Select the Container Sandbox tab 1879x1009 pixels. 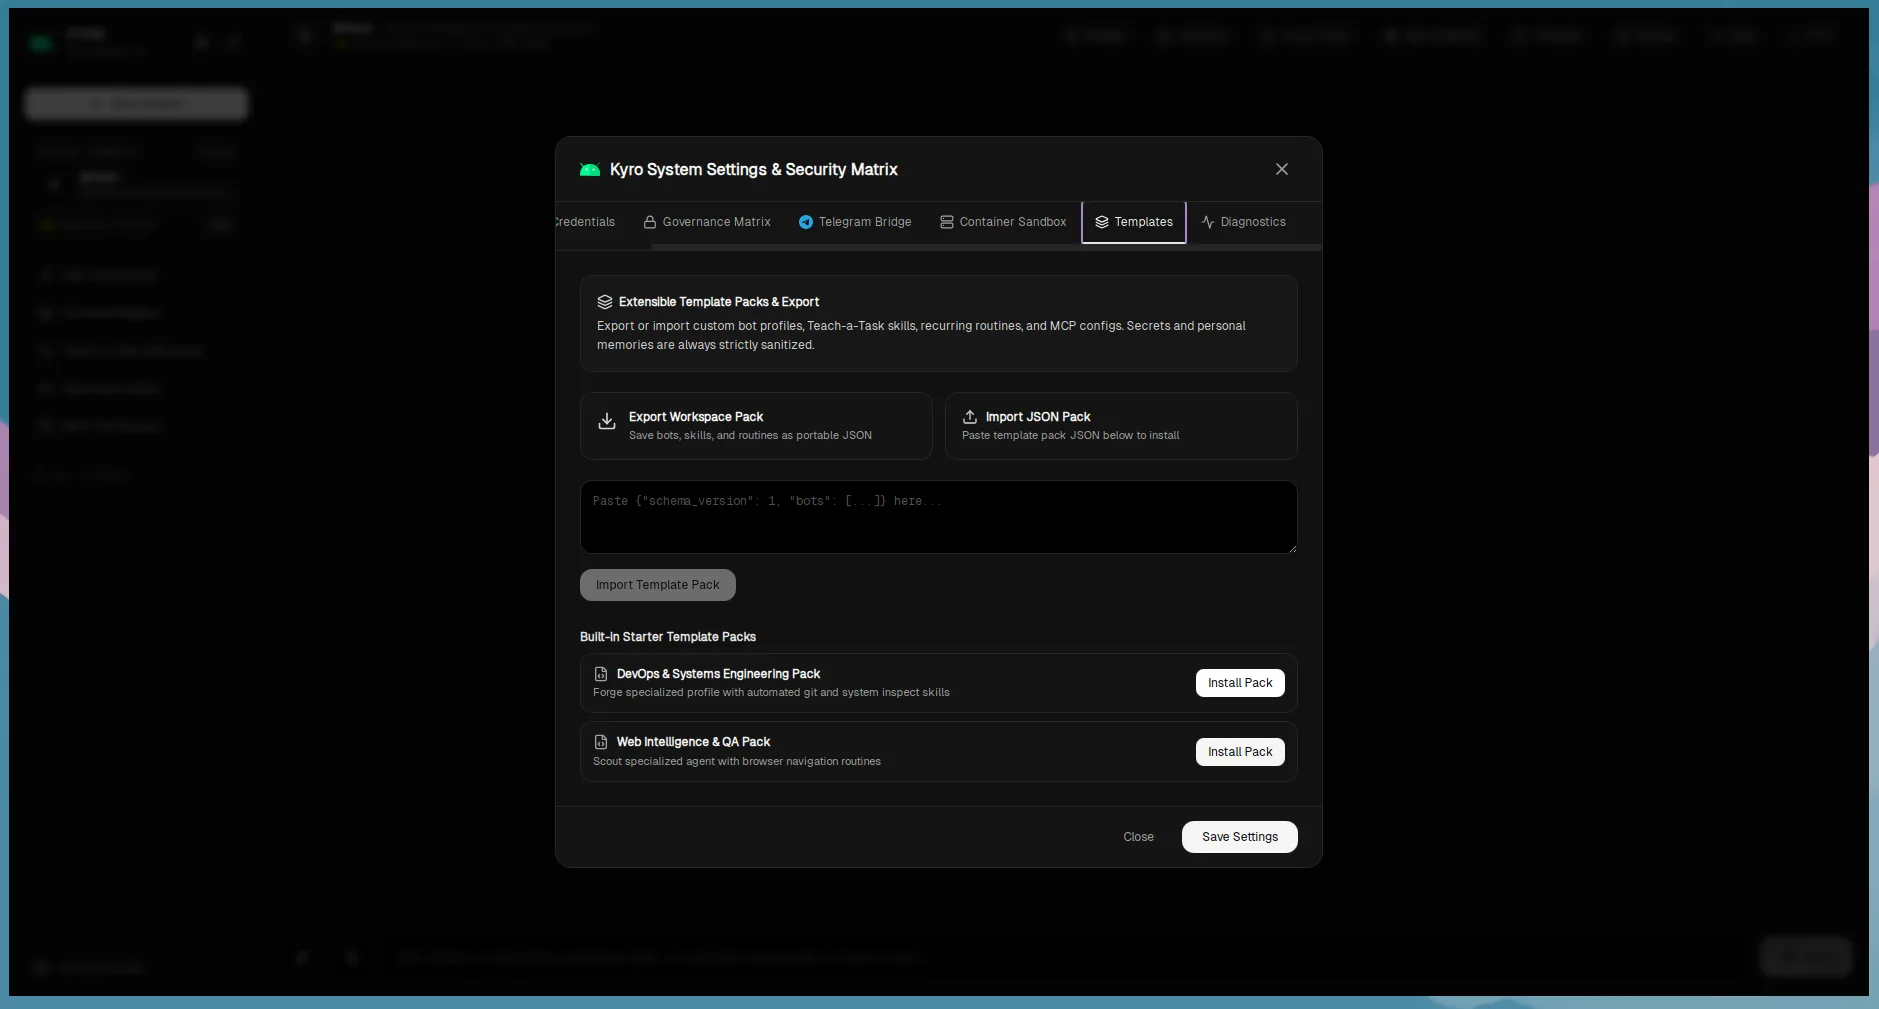1003,222
